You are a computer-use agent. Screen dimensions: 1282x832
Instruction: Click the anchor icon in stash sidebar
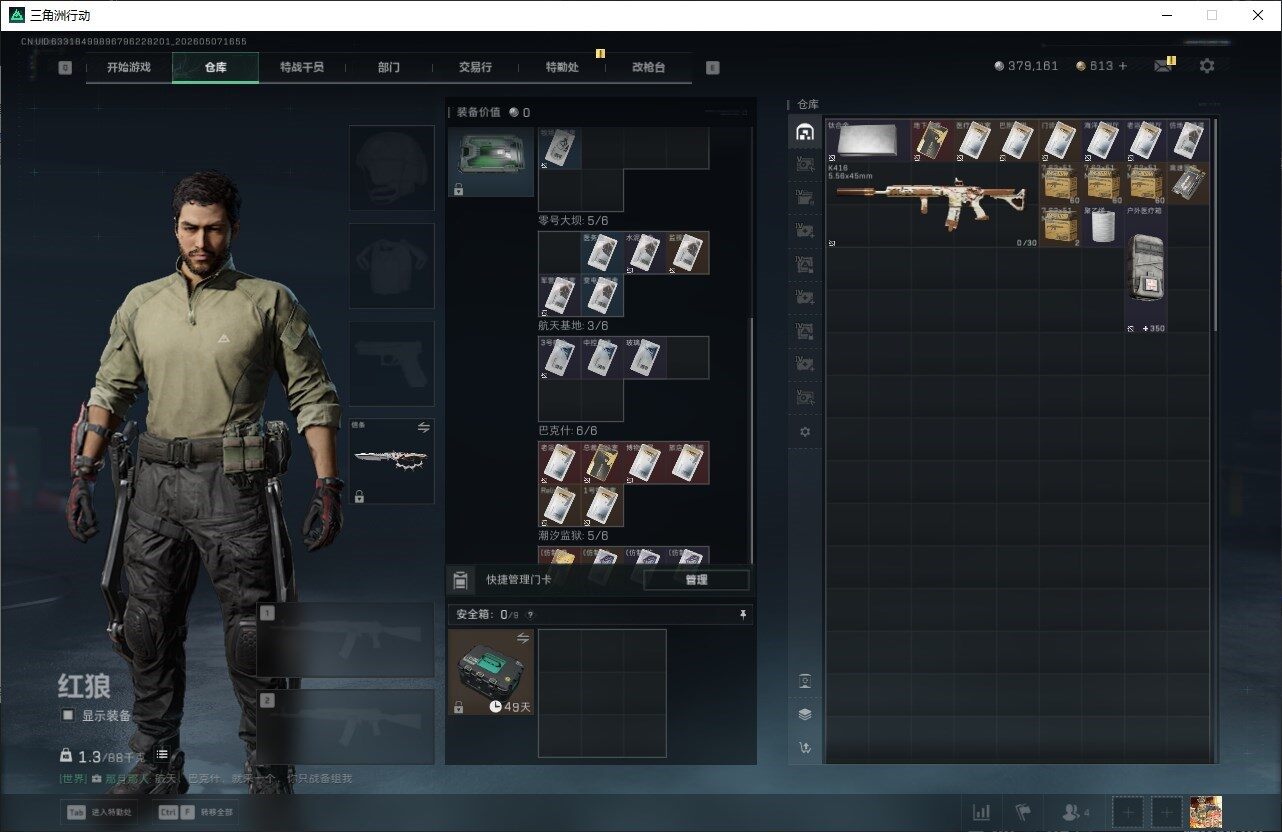pos(805,747)
